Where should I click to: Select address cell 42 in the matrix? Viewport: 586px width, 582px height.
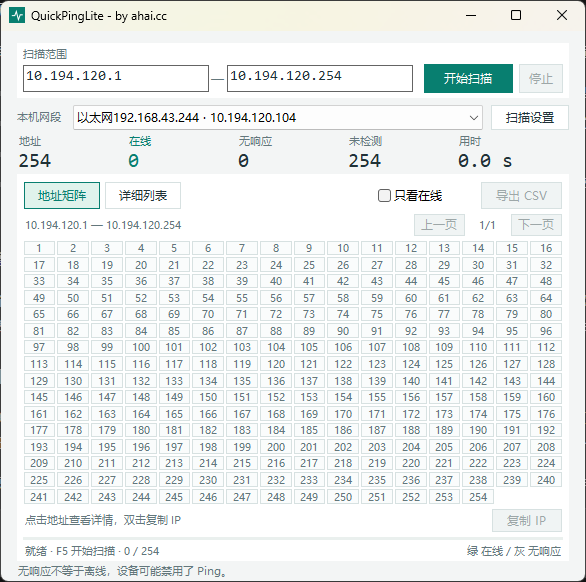(x=343, y=281)
